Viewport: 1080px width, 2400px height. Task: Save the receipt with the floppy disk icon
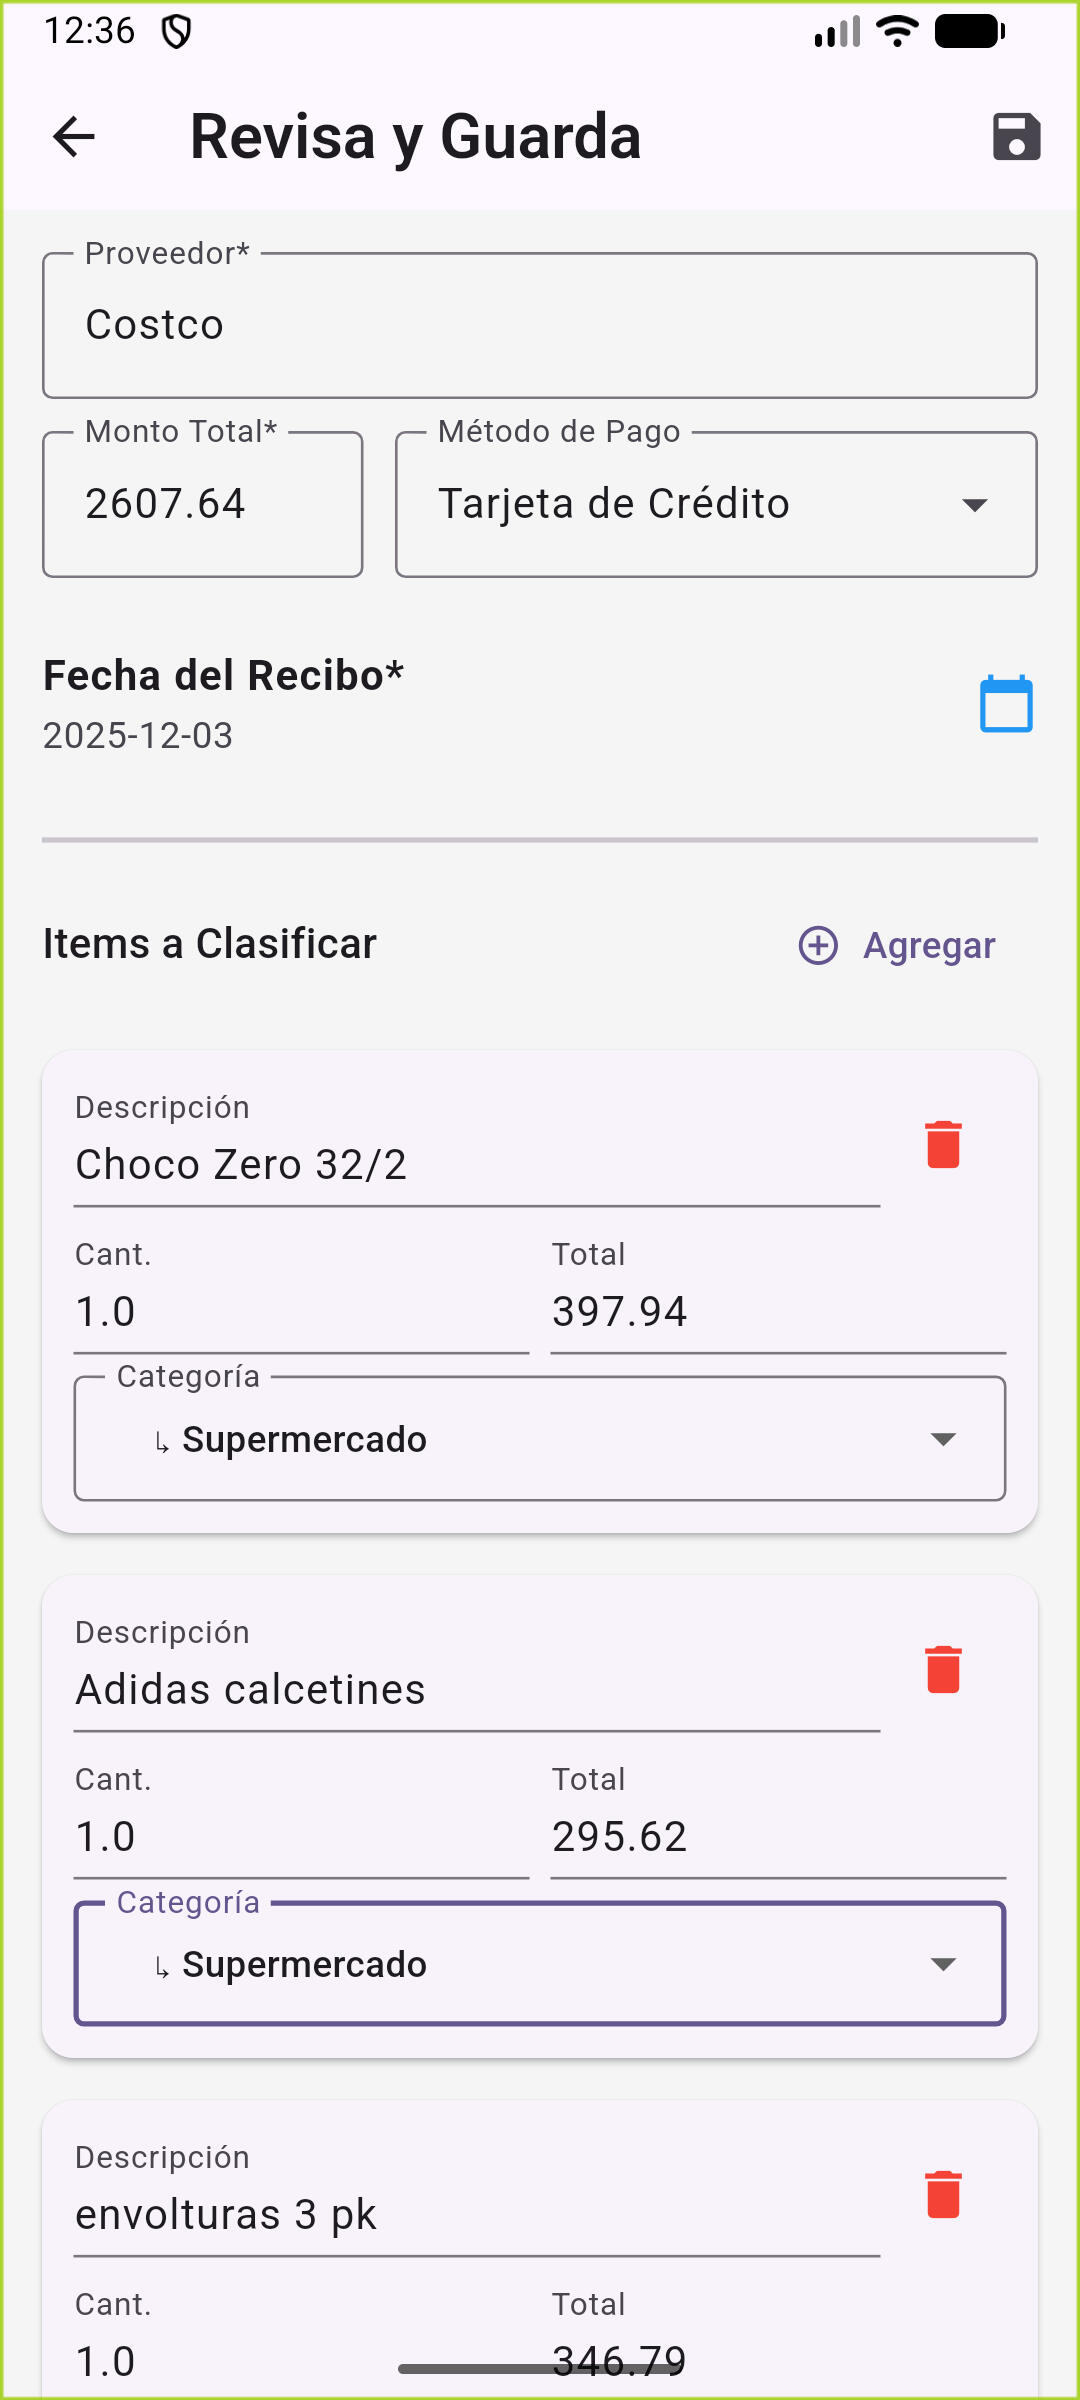(1016, 137)
